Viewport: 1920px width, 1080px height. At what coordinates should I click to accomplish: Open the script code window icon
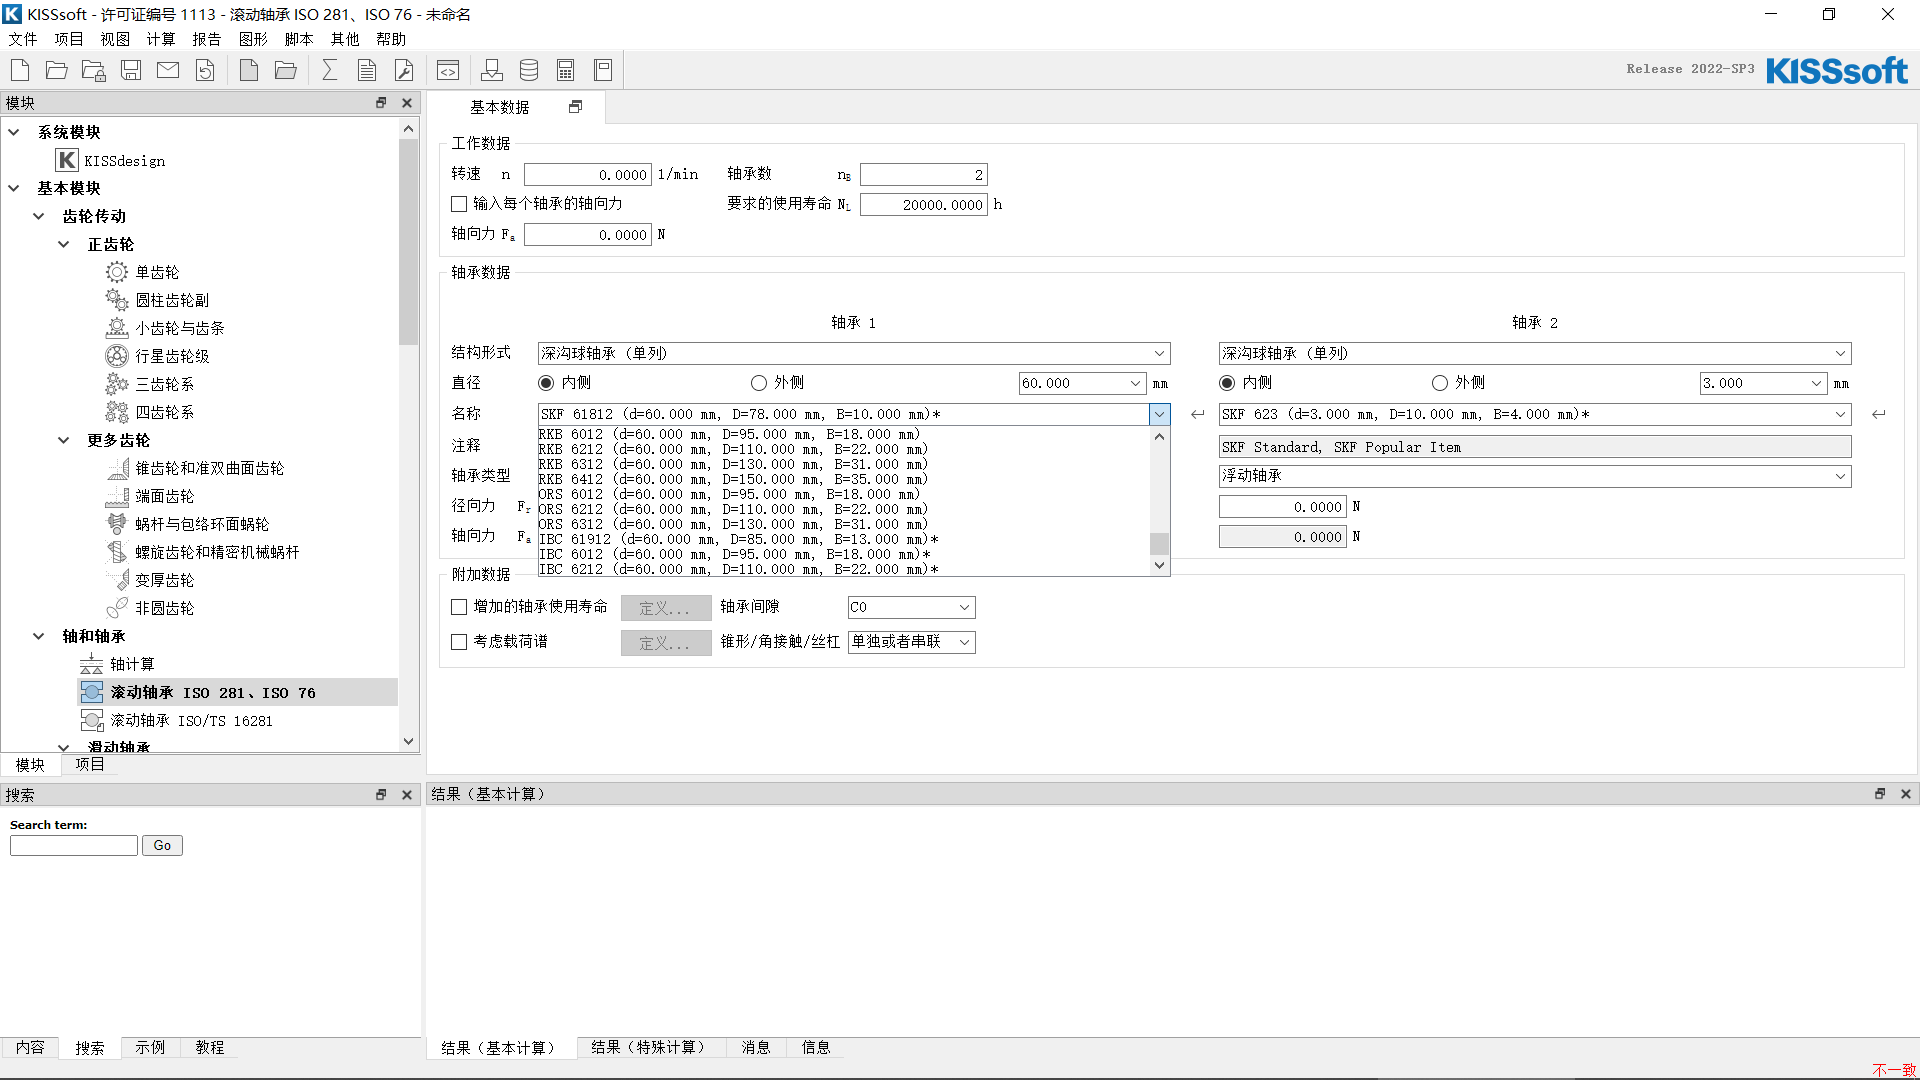[x=448, y=70]
